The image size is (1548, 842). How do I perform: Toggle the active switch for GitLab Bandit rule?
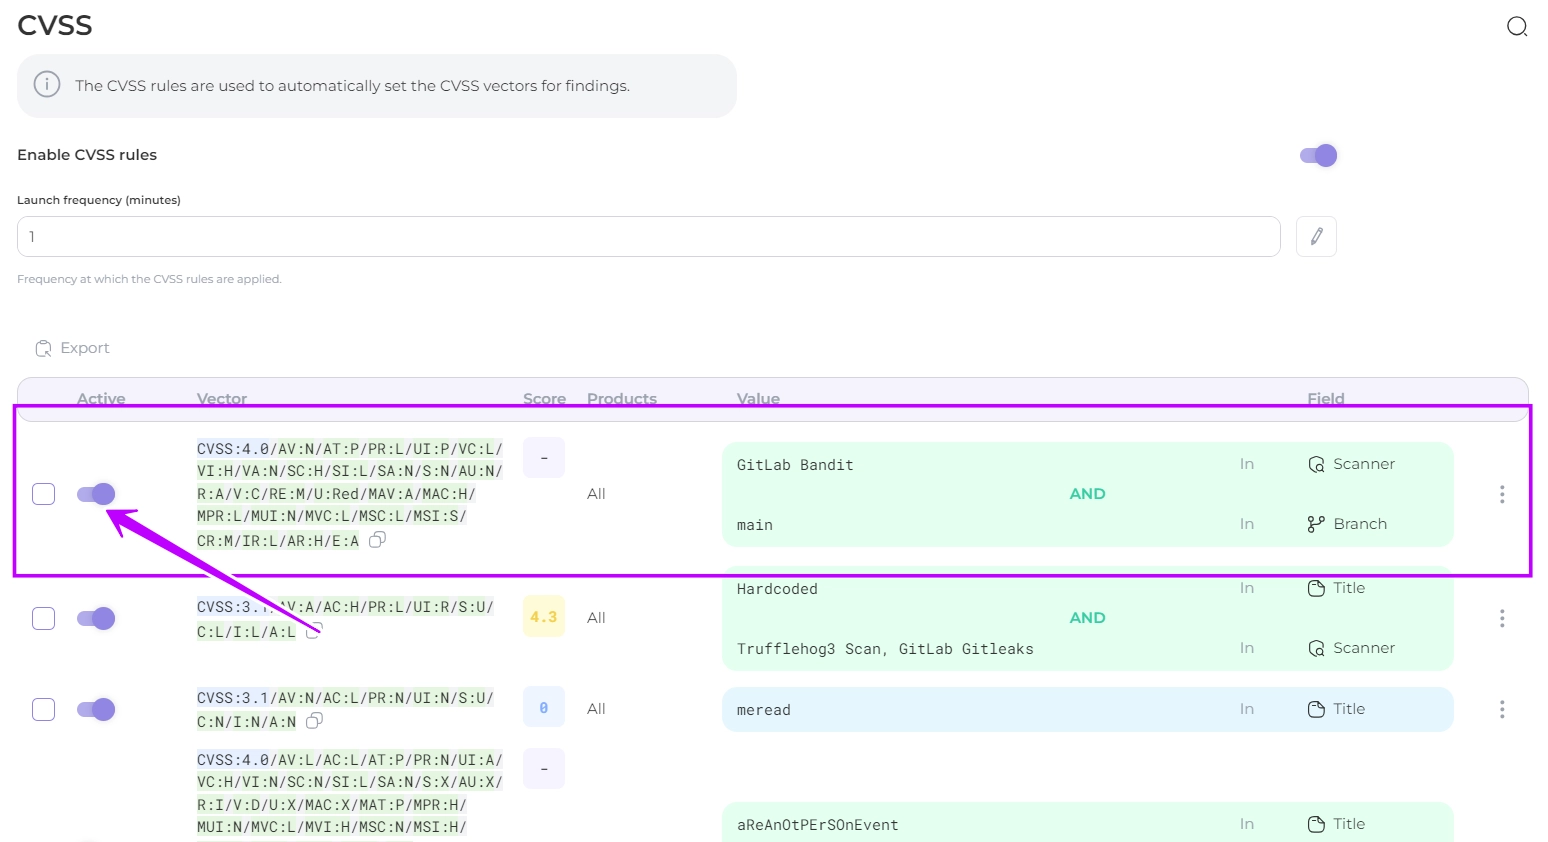coord(96,494)
